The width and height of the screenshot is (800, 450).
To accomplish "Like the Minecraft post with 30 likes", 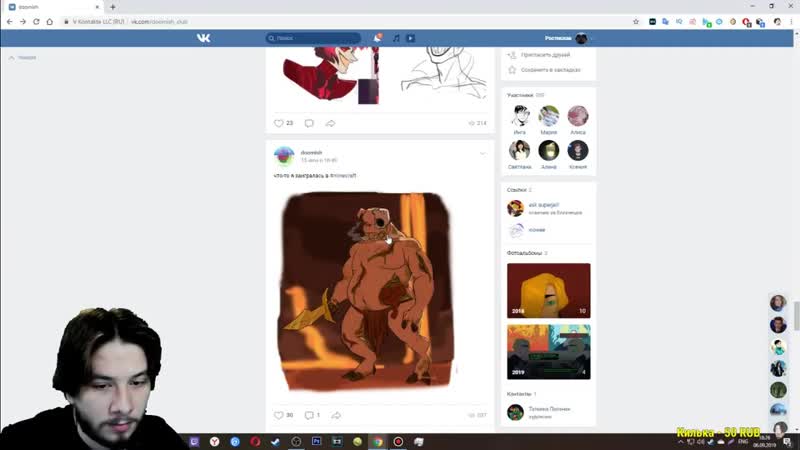I will (283, 415).
